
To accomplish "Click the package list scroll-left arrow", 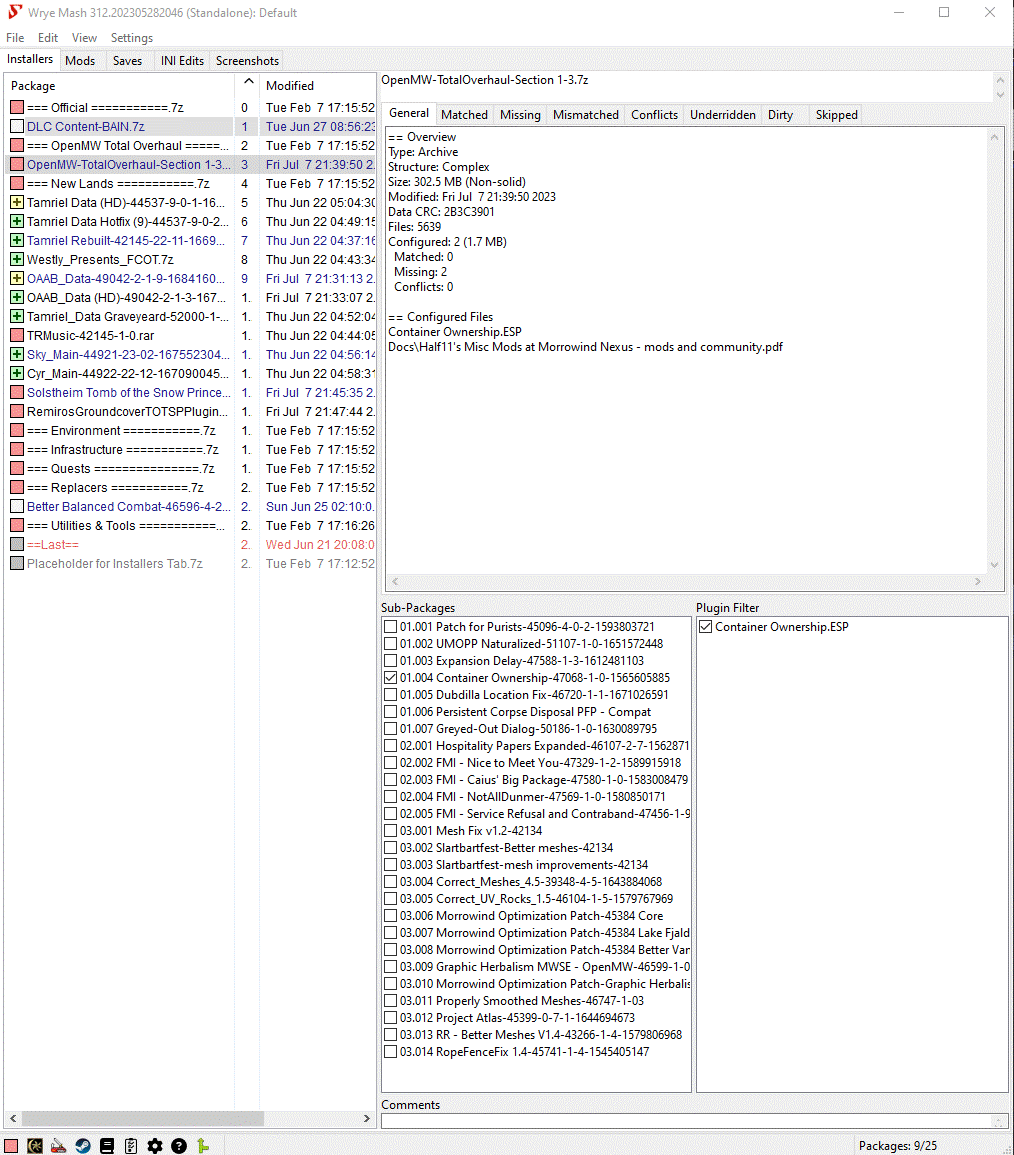I will coord(13,1118).
